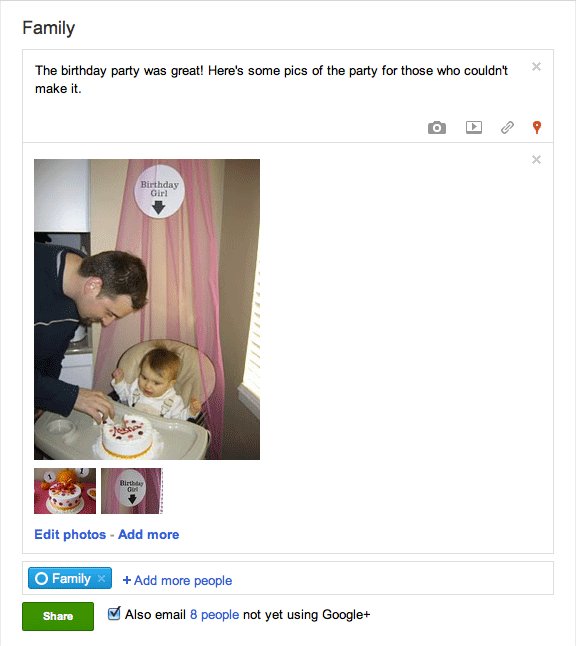Image resolution: width=576 pixels, height=646 pixels.
Task: Click the Add more photos link
Action: 149,535
